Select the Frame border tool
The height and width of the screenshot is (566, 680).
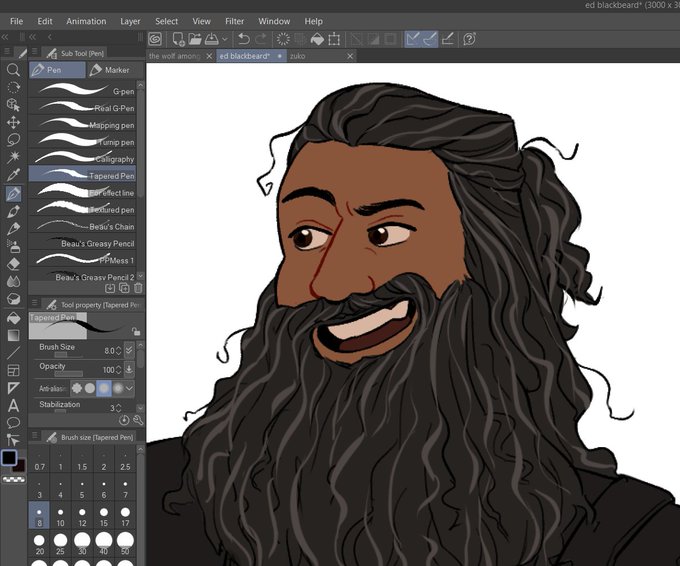coord(13,370)
